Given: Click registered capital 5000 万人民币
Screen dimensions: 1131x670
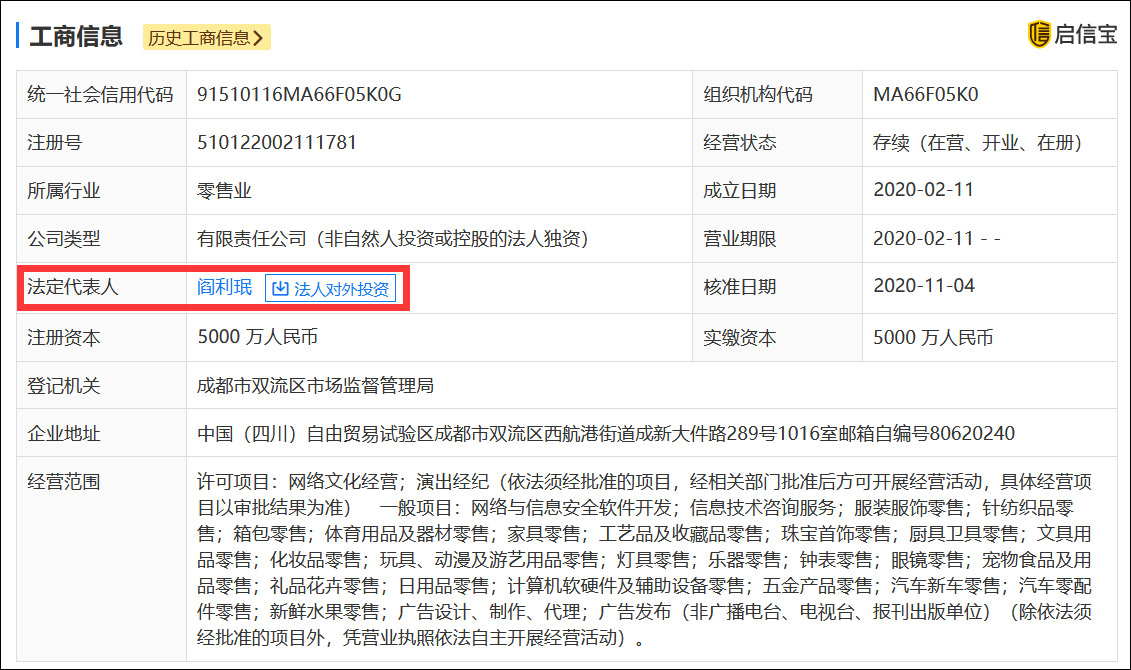Looking at the screenshot, I should (258, 337).
